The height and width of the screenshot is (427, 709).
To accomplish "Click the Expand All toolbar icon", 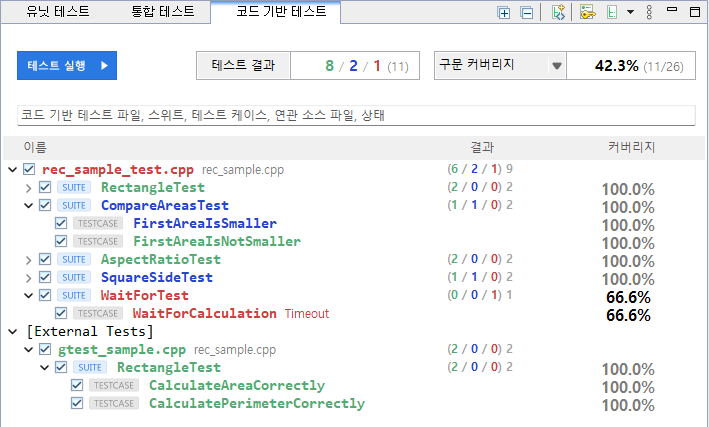I will click(504, 13).
